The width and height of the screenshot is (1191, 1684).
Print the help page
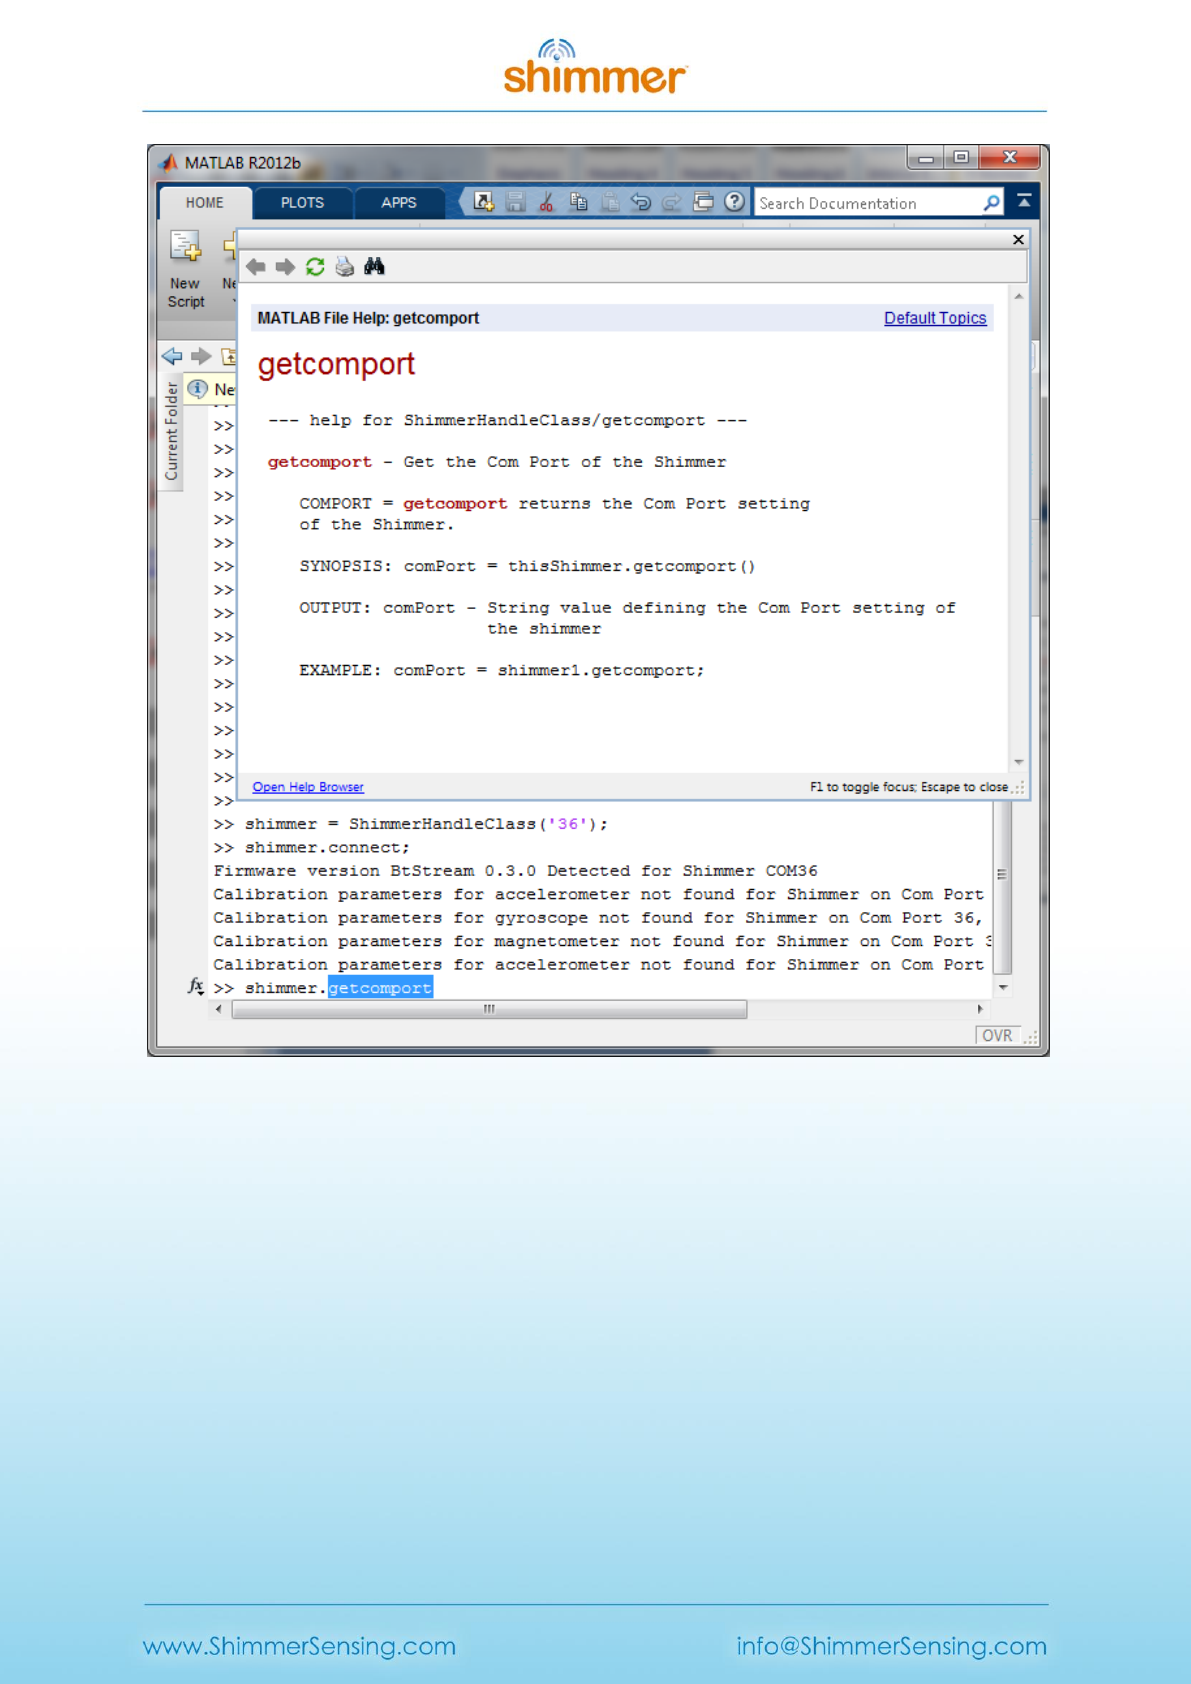coord(345,266)
